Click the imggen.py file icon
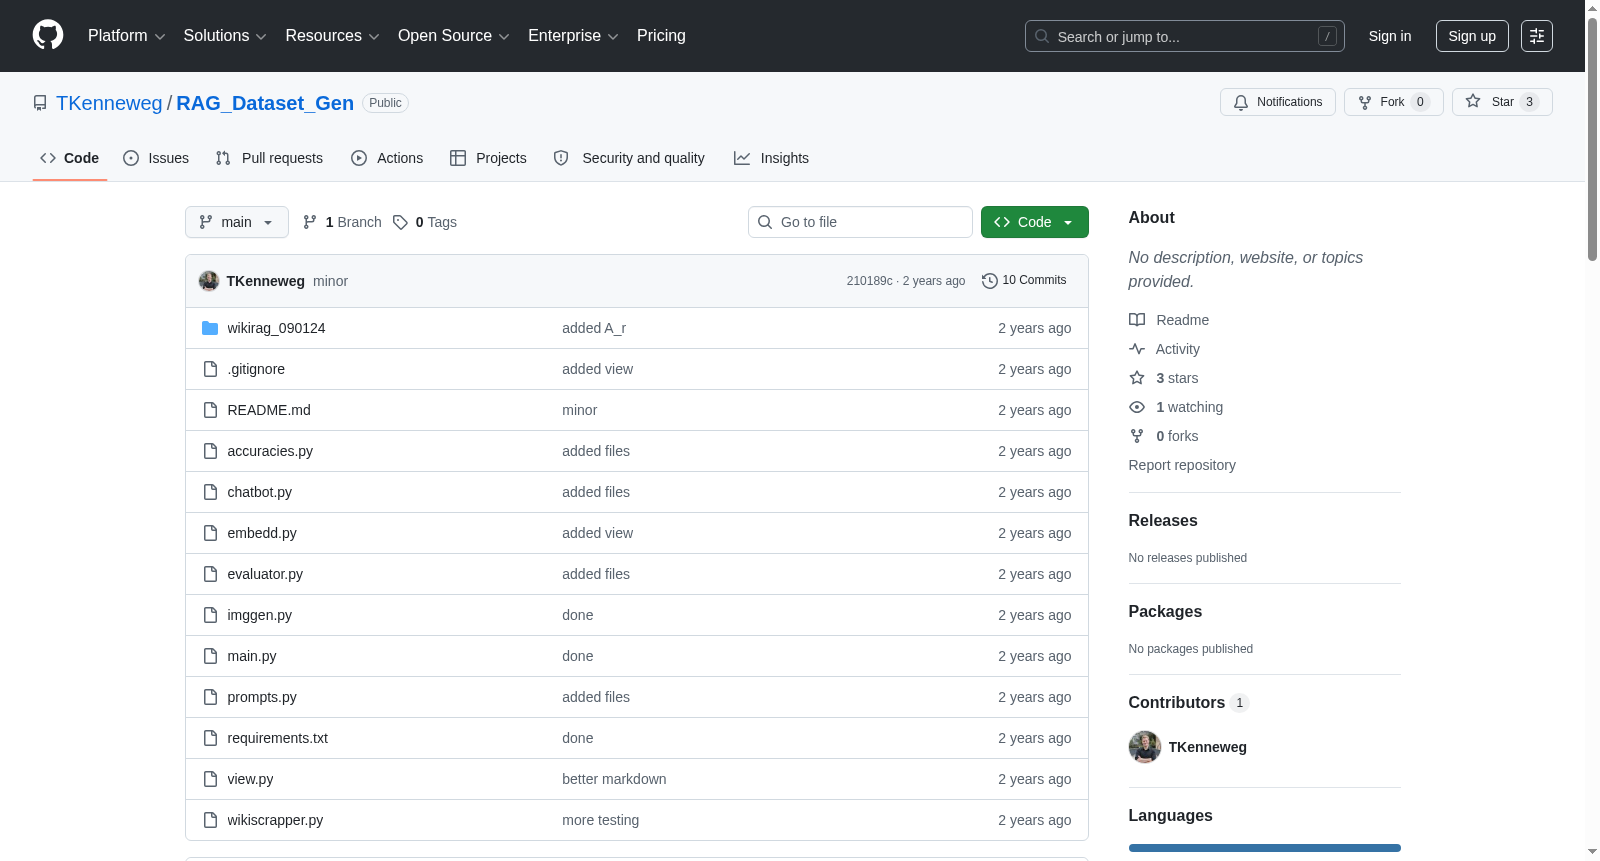 click(210, 615)
